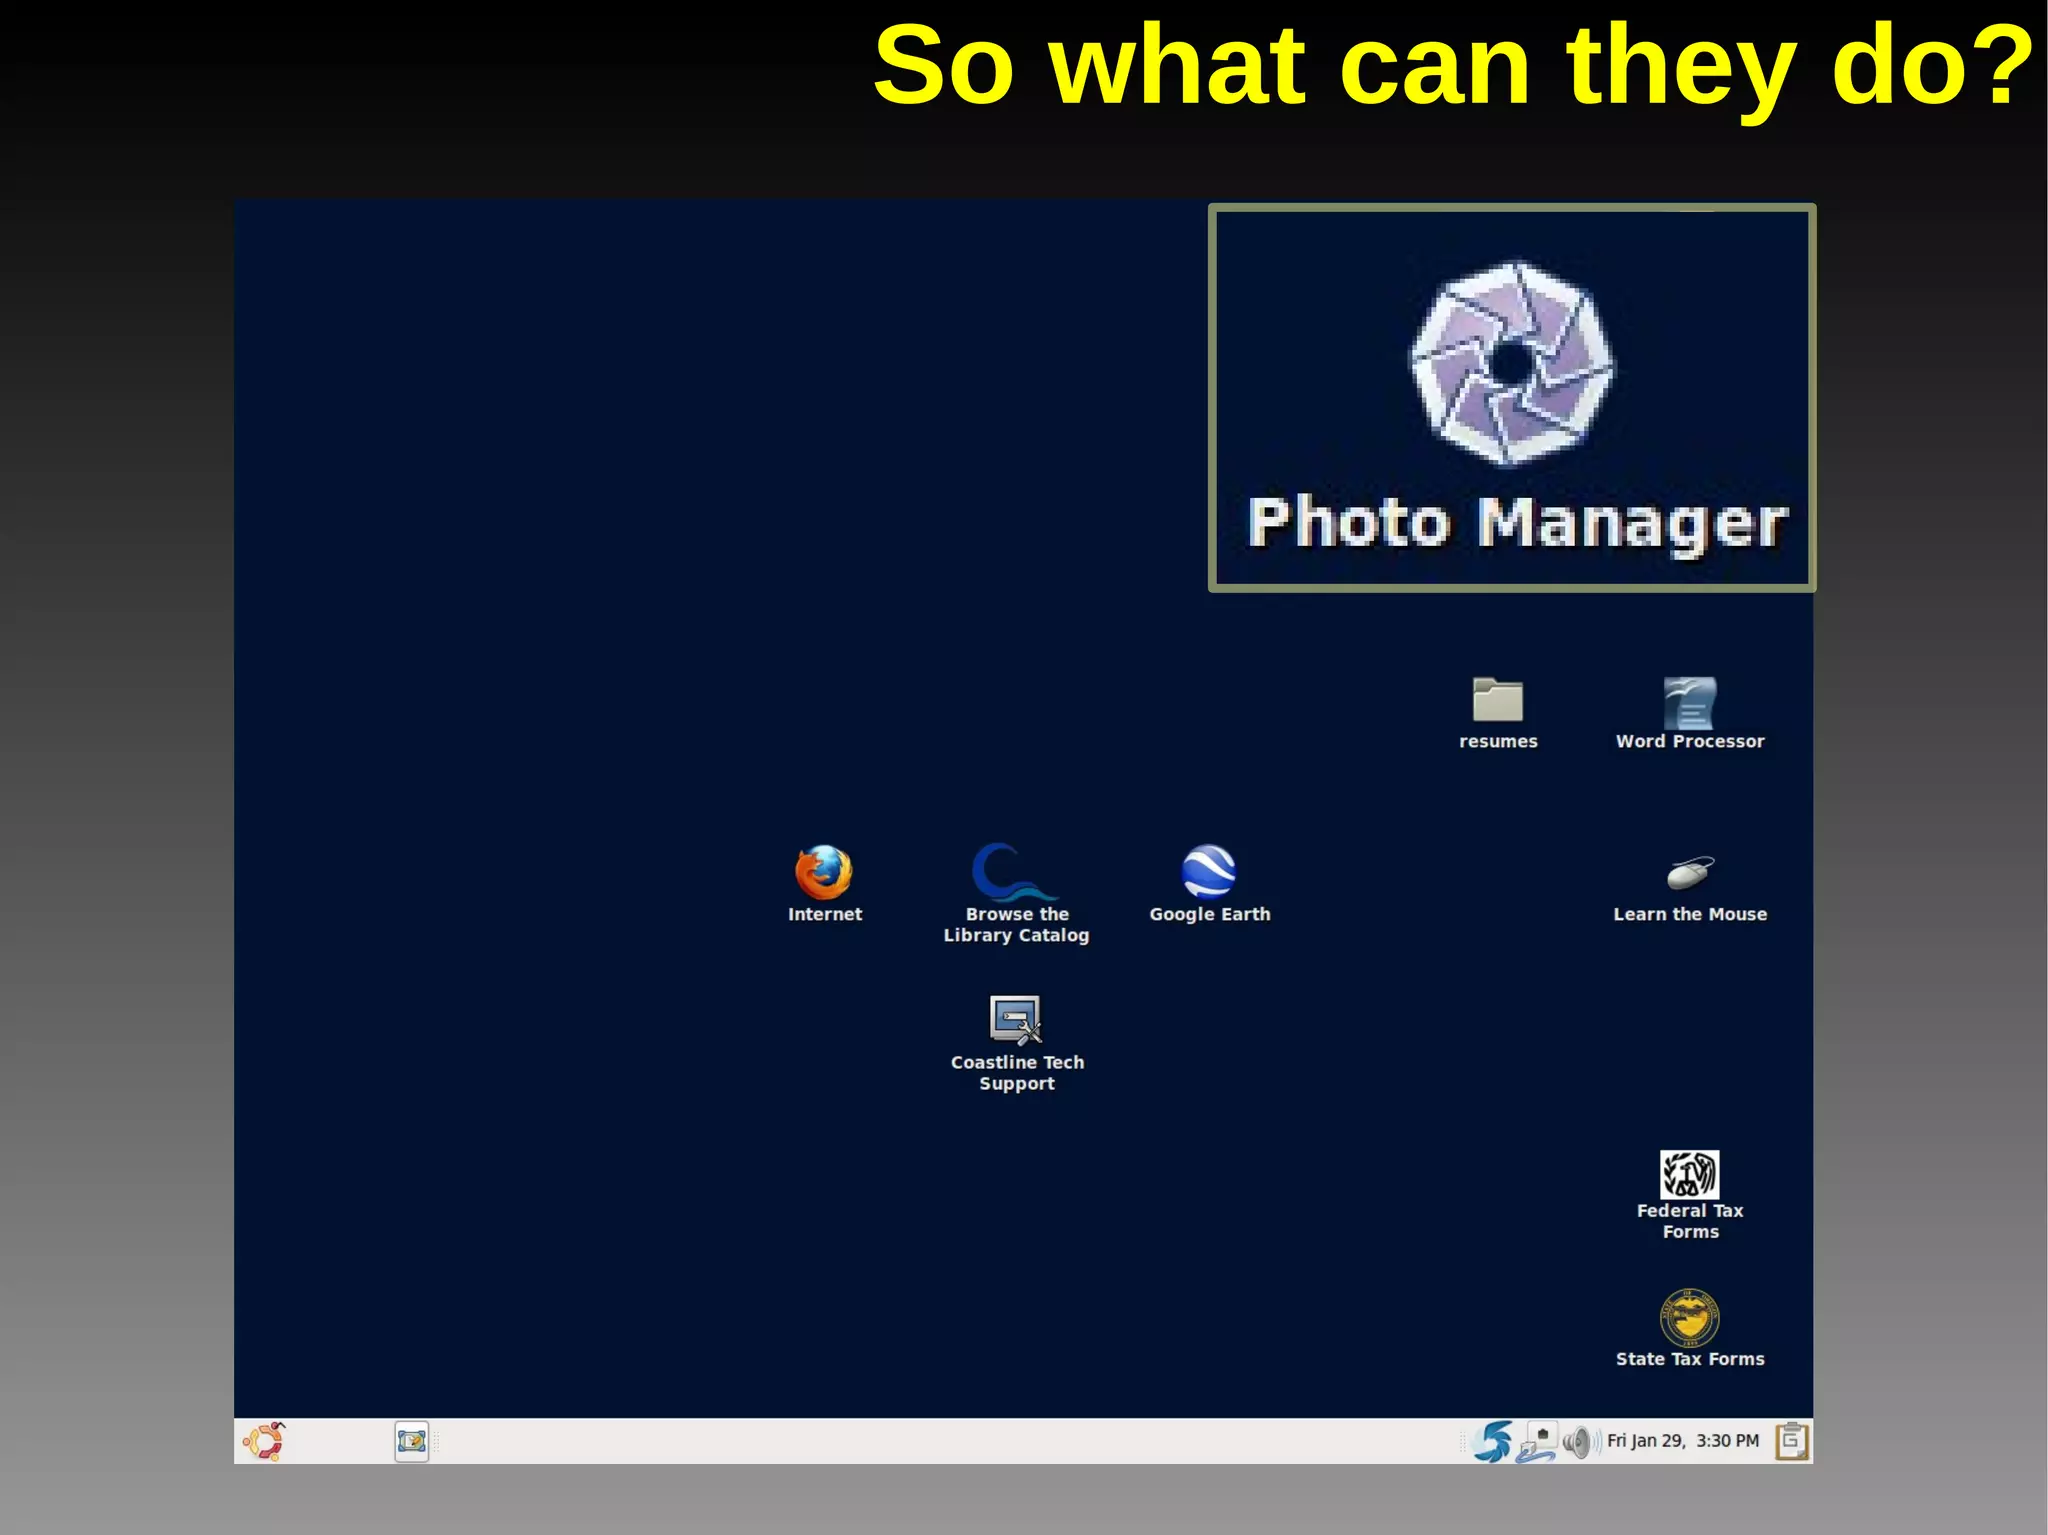Click the Photo Manager text label
Image resolution: width=2048 pixels, height=1535 pixels.
pyautogui.click(x=1516, y=523)
